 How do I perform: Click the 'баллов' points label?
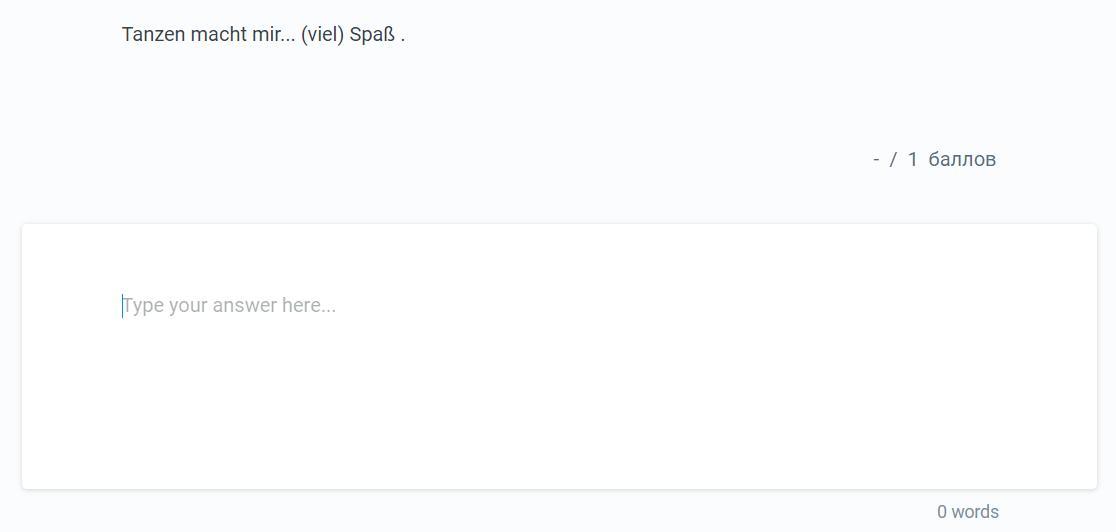(962, 159)
